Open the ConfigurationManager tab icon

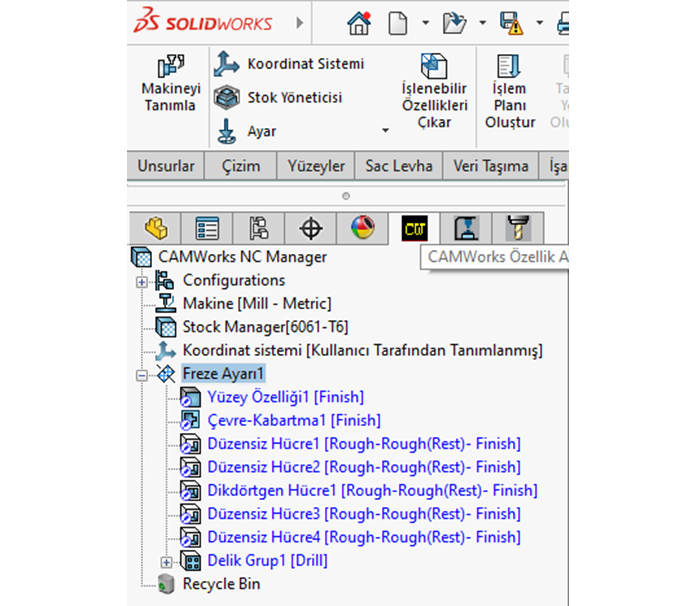[x=259, y=229]
